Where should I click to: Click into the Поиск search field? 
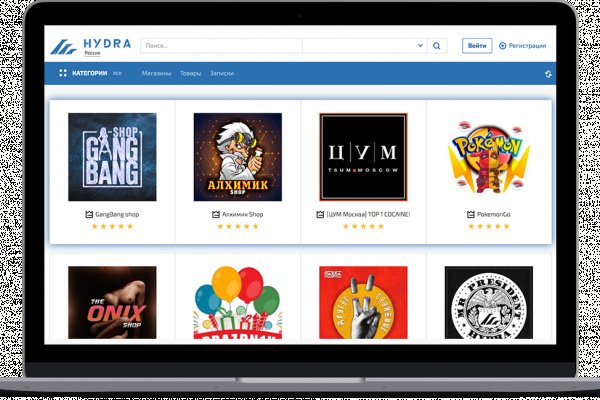click(220, 46)
